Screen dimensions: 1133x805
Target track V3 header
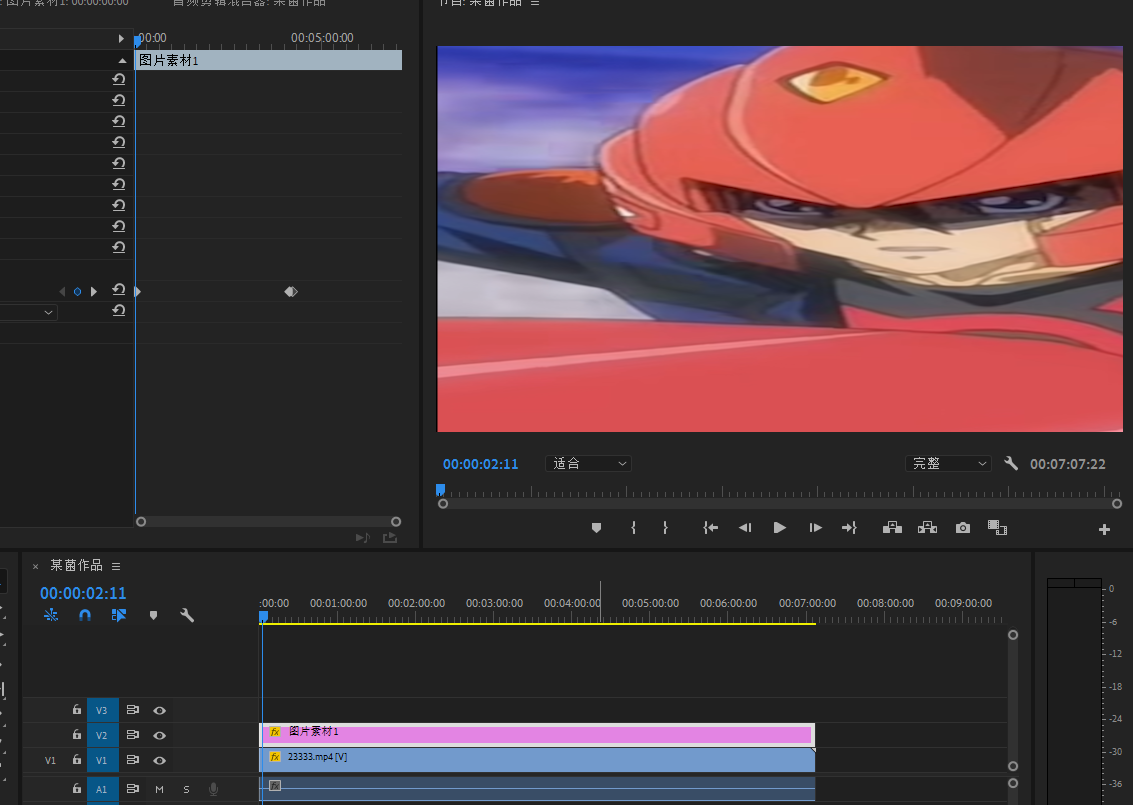coord(102,710)
